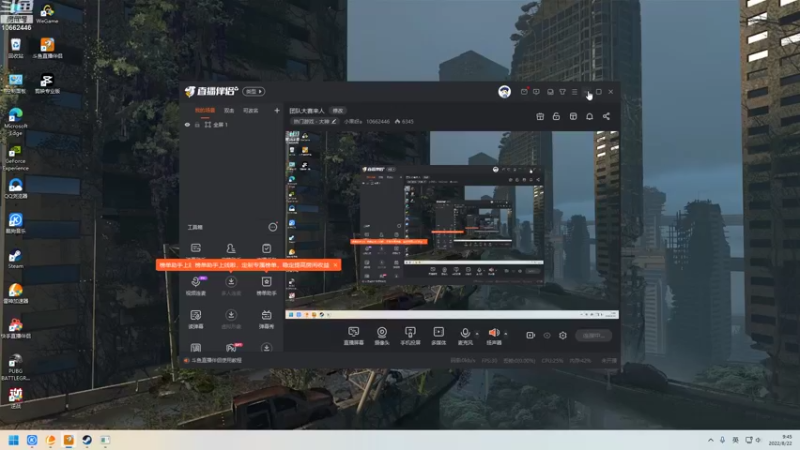The width and height of the screenshot is (800, 450).
Task: Click the CPU:25% status entry
Action: click(553, 360)
